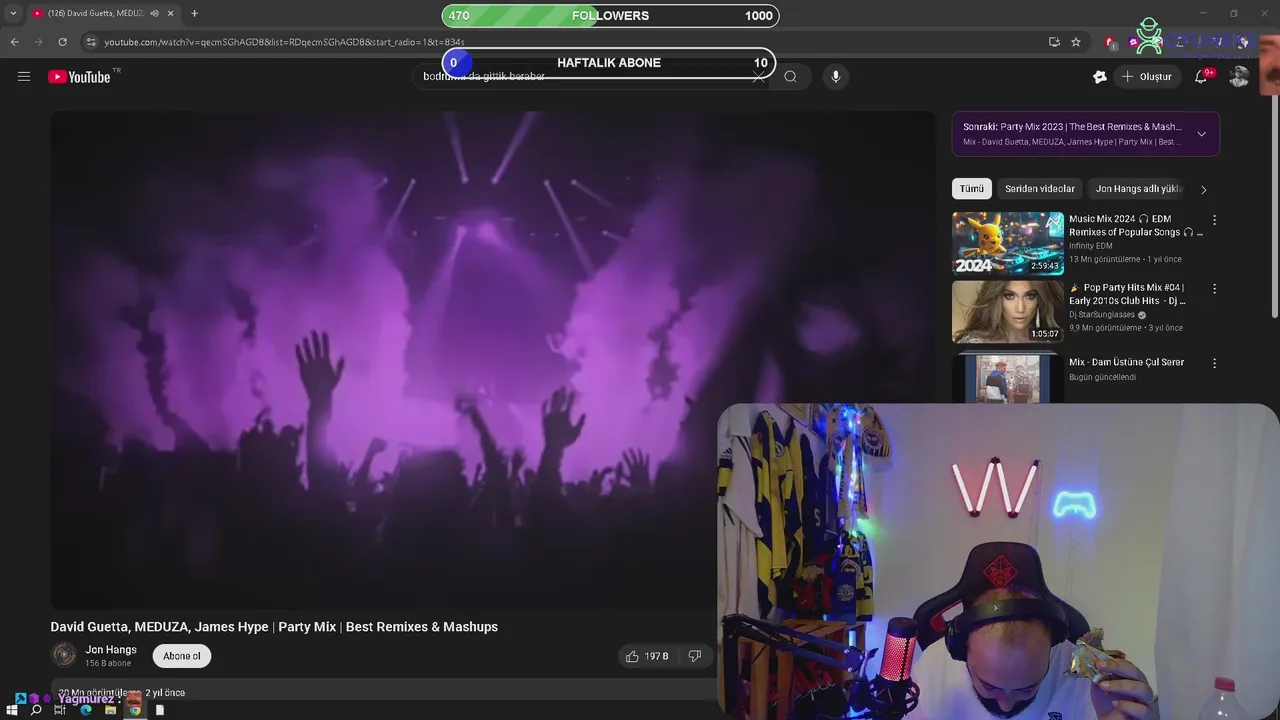View site information icon in address bar
The width and height of the screenshot is (1280, 720).
tap(91, 42)
